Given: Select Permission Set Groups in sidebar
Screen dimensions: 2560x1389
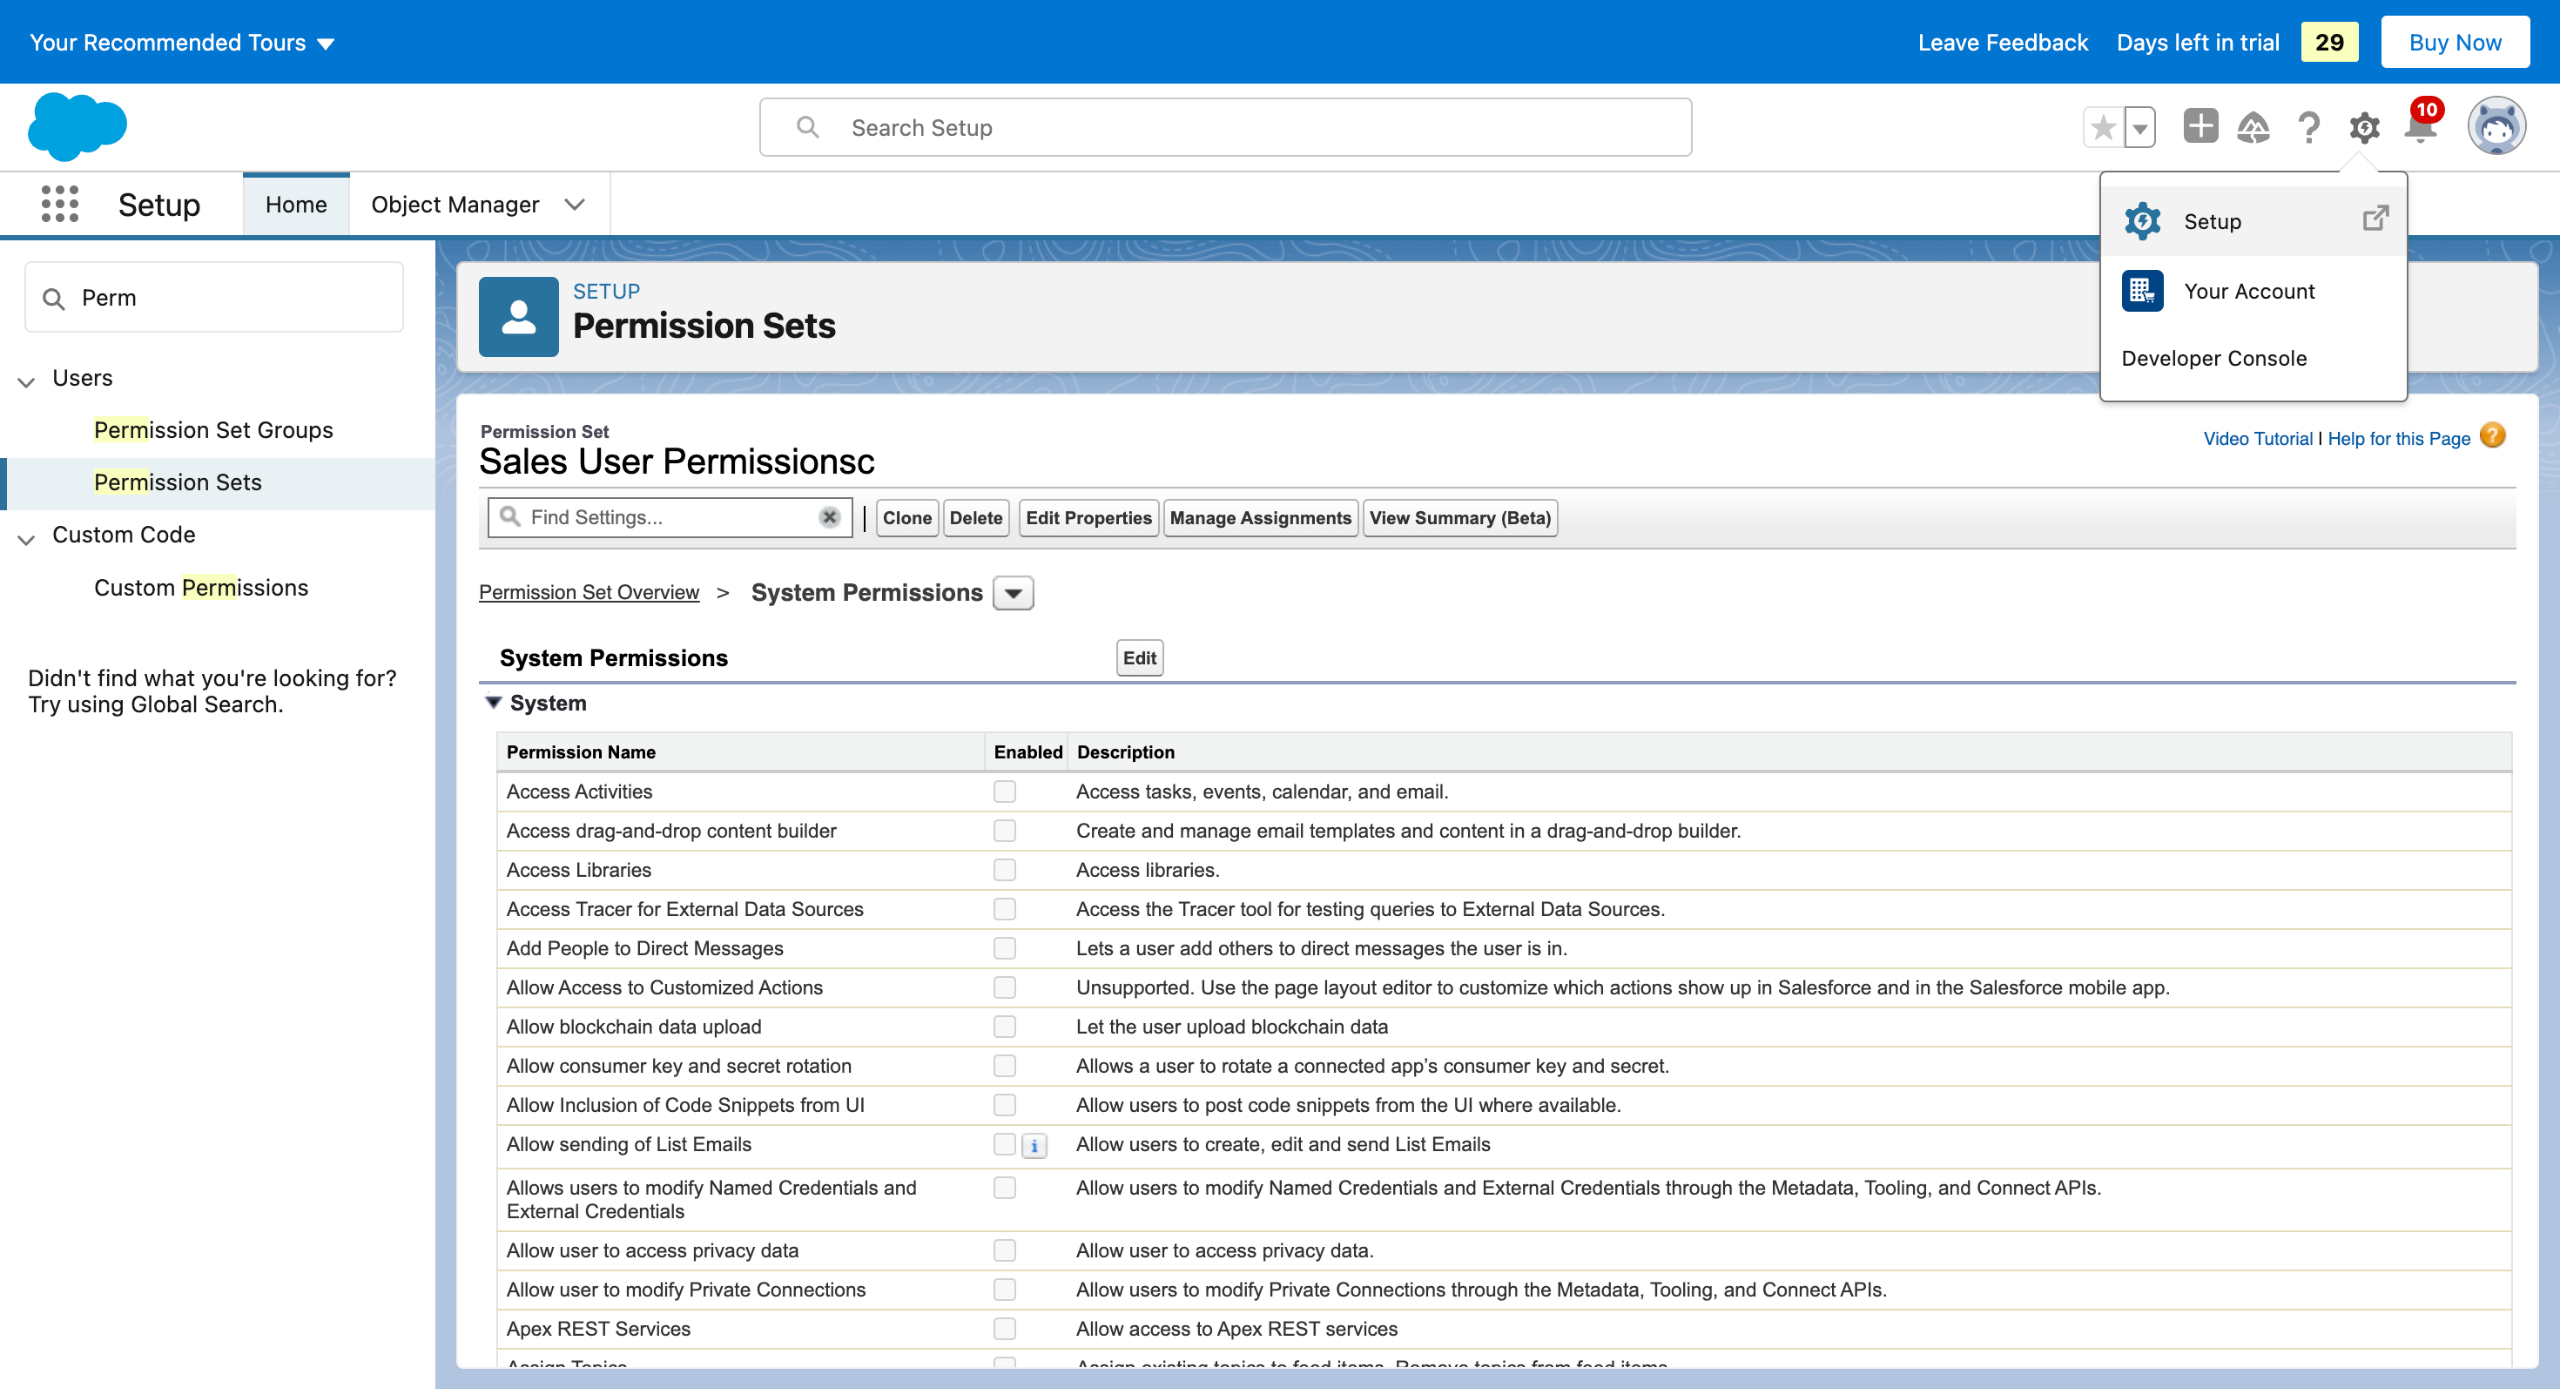Looking at the screenshot, I should coord(214,430).
